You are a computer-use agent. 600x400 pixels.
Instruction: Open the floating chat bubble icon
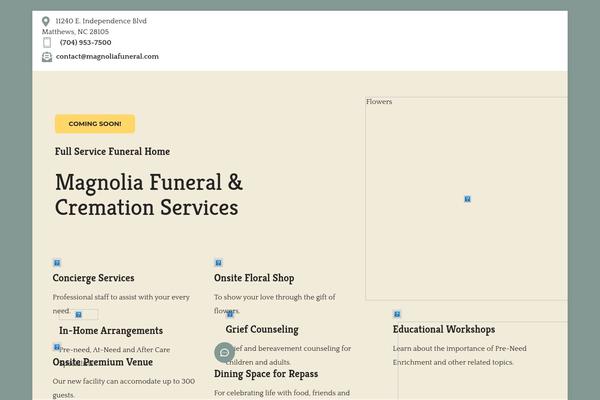[224, 353]
